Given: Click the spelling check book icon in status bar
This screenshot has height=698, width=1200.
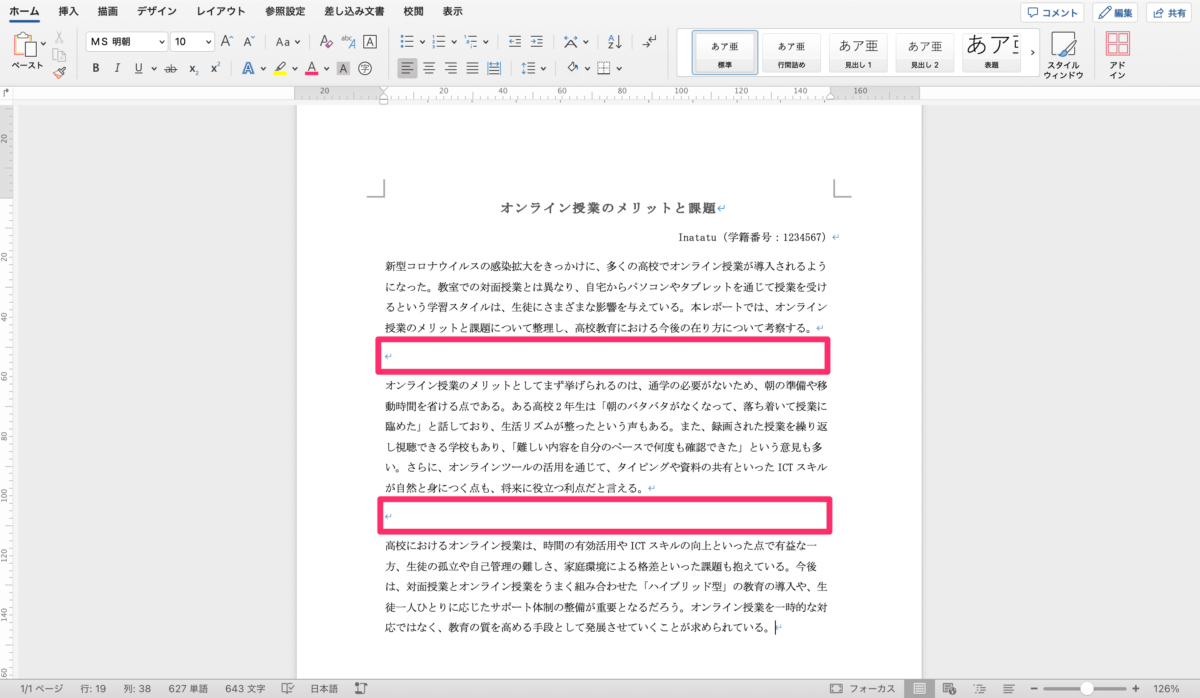Looking at the screenshot, I should click(x=288, y=689).
